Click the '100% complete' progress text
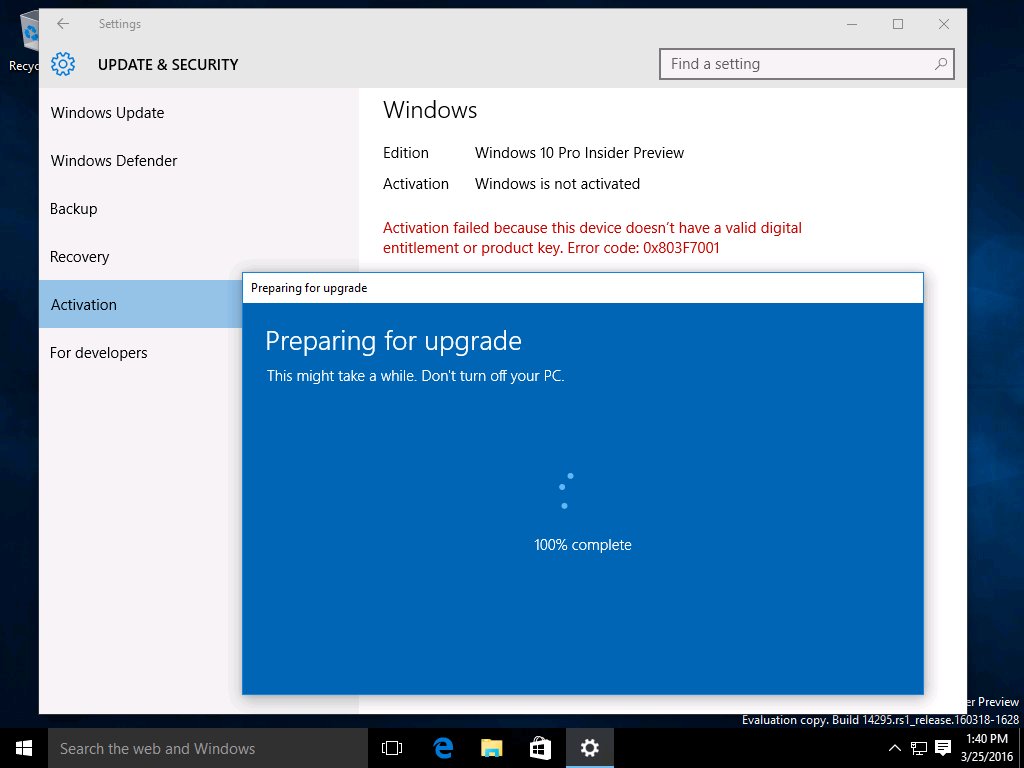 click(x=583, y=545)
